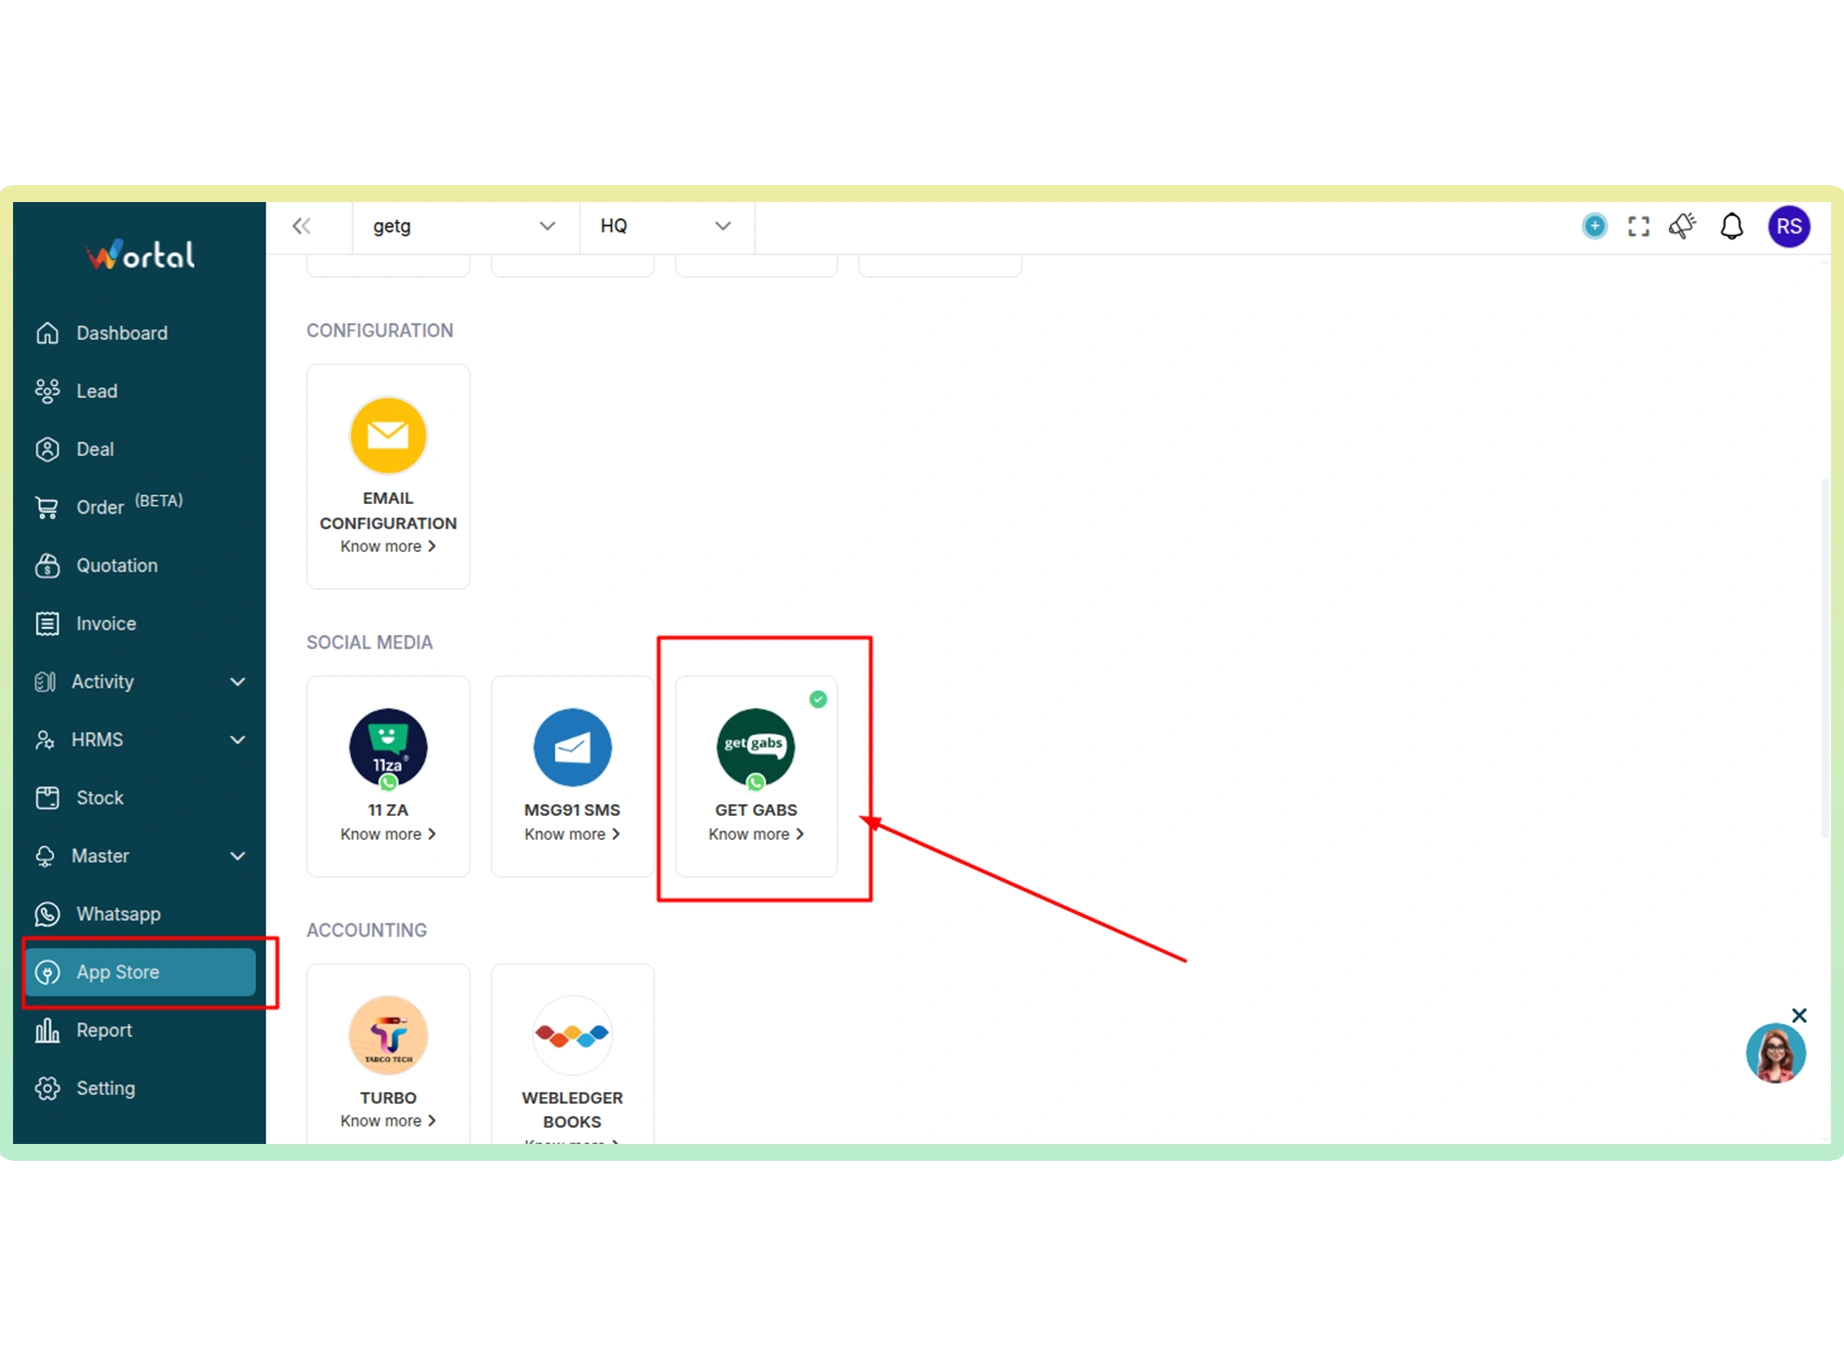Click the HRMS person icon
Screen dimensions: 1844x1346
pyautogui.click(x=45, y=739)
